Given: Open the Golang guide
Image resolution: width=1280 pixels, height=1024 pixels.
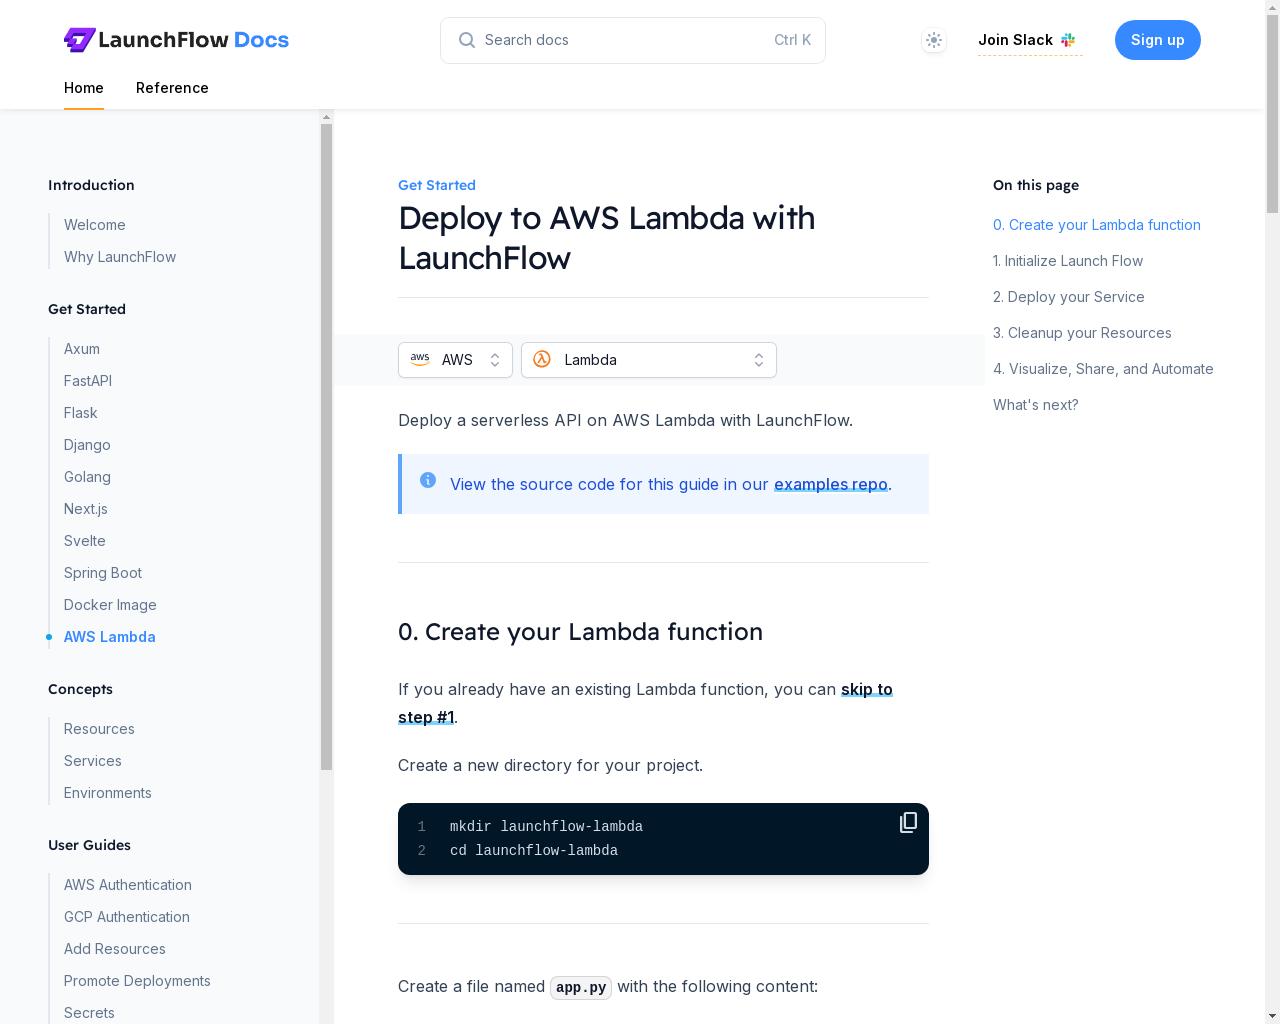Looking at the screenshot, I should coord(87,477).
